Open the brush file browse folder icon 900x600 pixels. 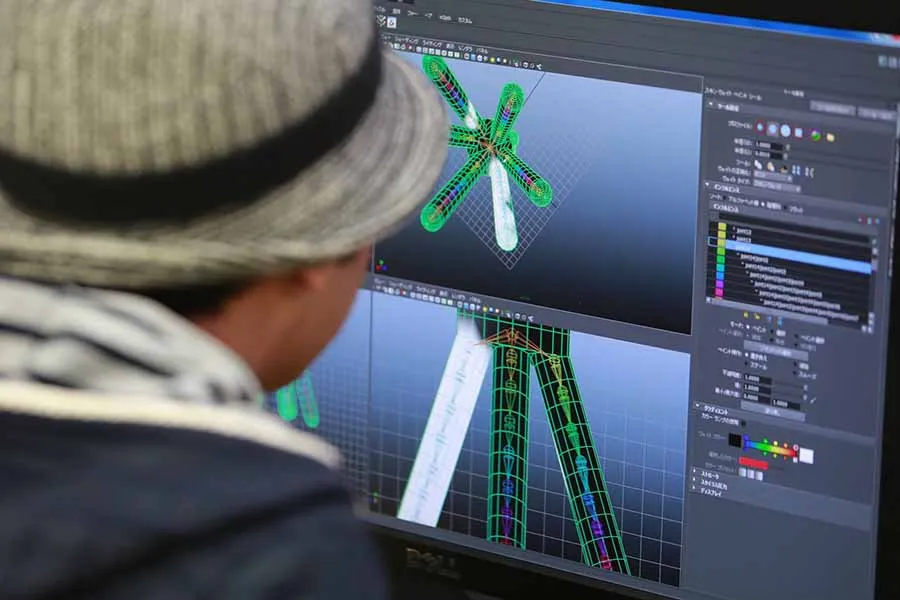pyautogui.click(x=830, y=136)
